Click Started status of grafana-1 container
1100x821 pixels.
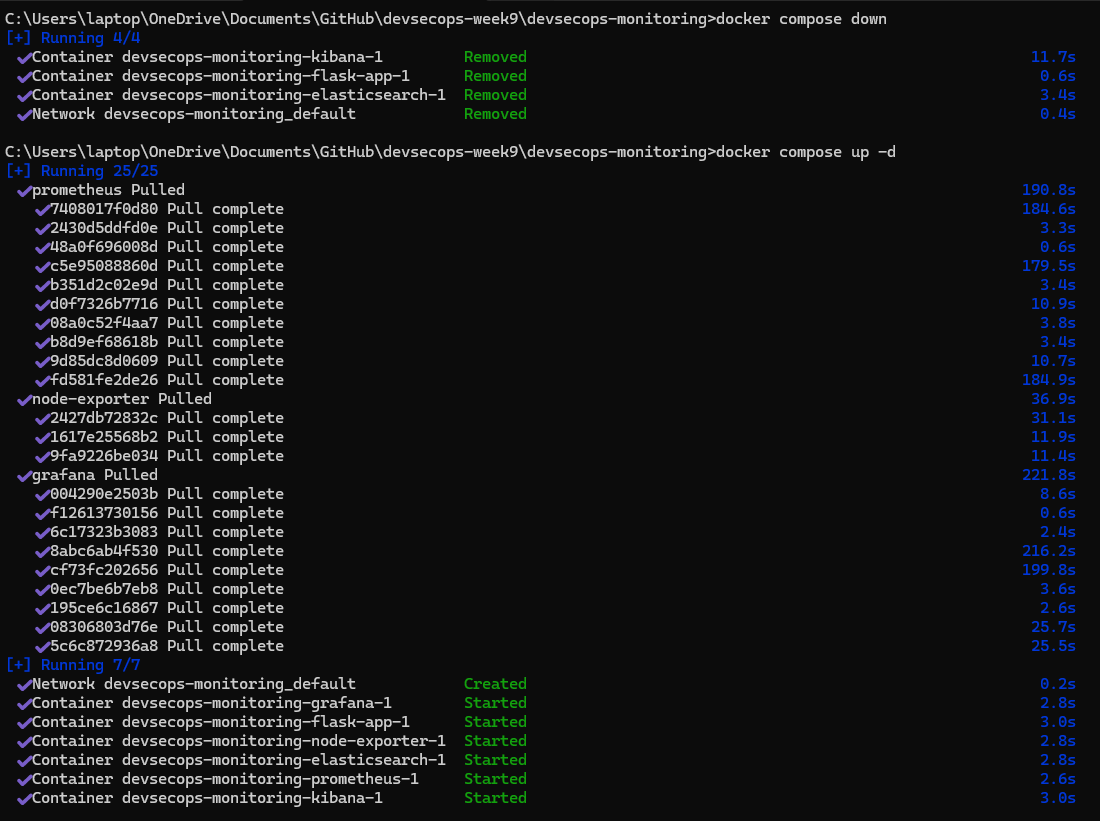495,703
